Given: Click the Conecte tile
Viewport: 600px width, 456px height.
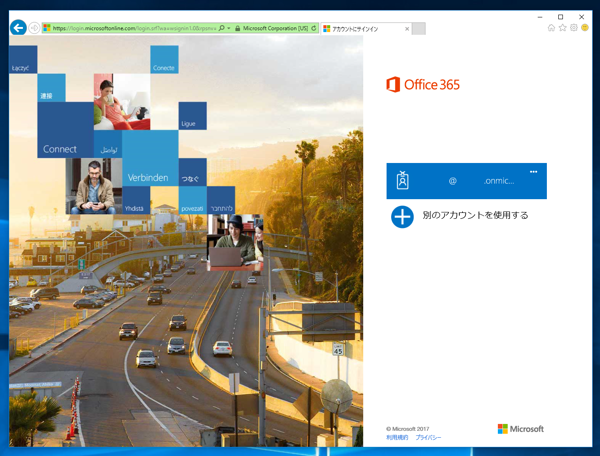Looking at the screenshot, I should point(164,59).
